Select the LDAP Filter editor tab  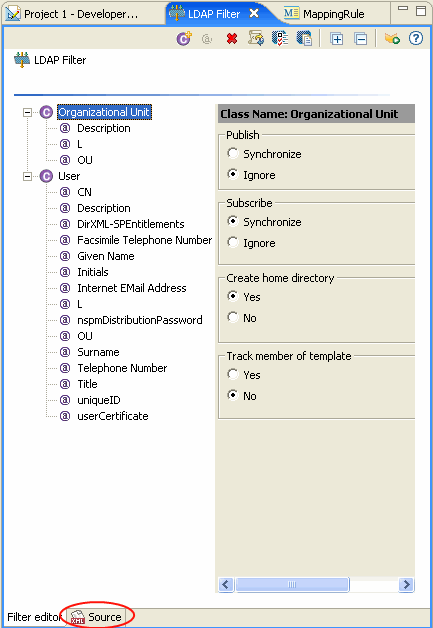click(214, 14)
